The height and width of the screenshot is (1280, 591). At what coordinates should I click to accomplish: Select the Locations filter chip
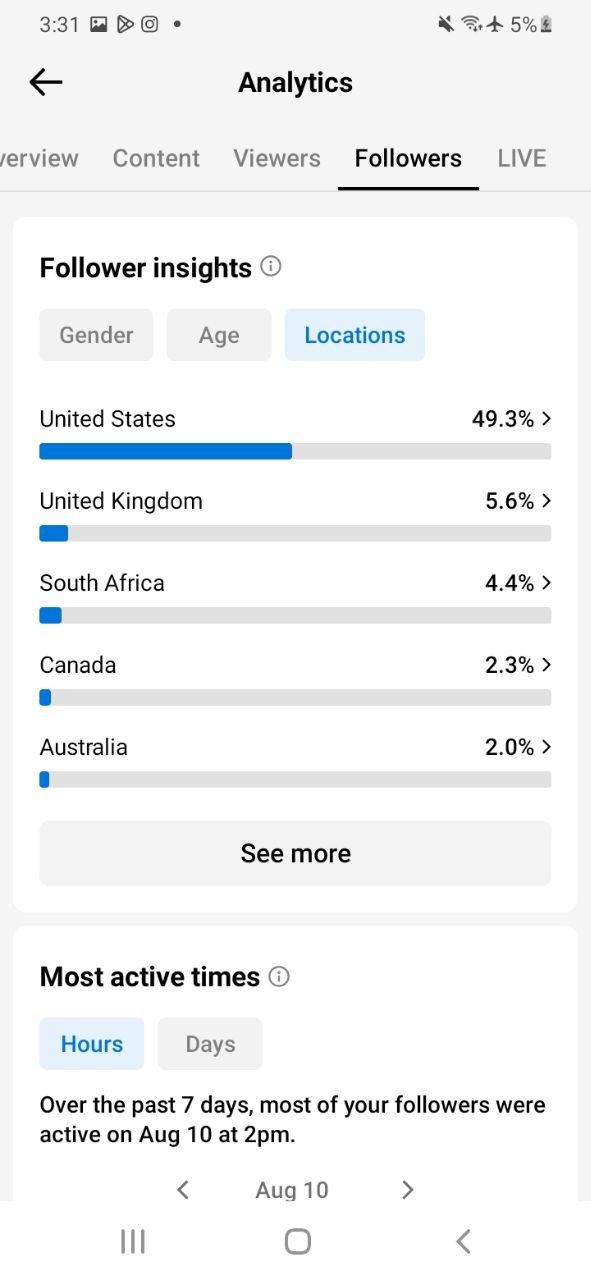point(355,335)
